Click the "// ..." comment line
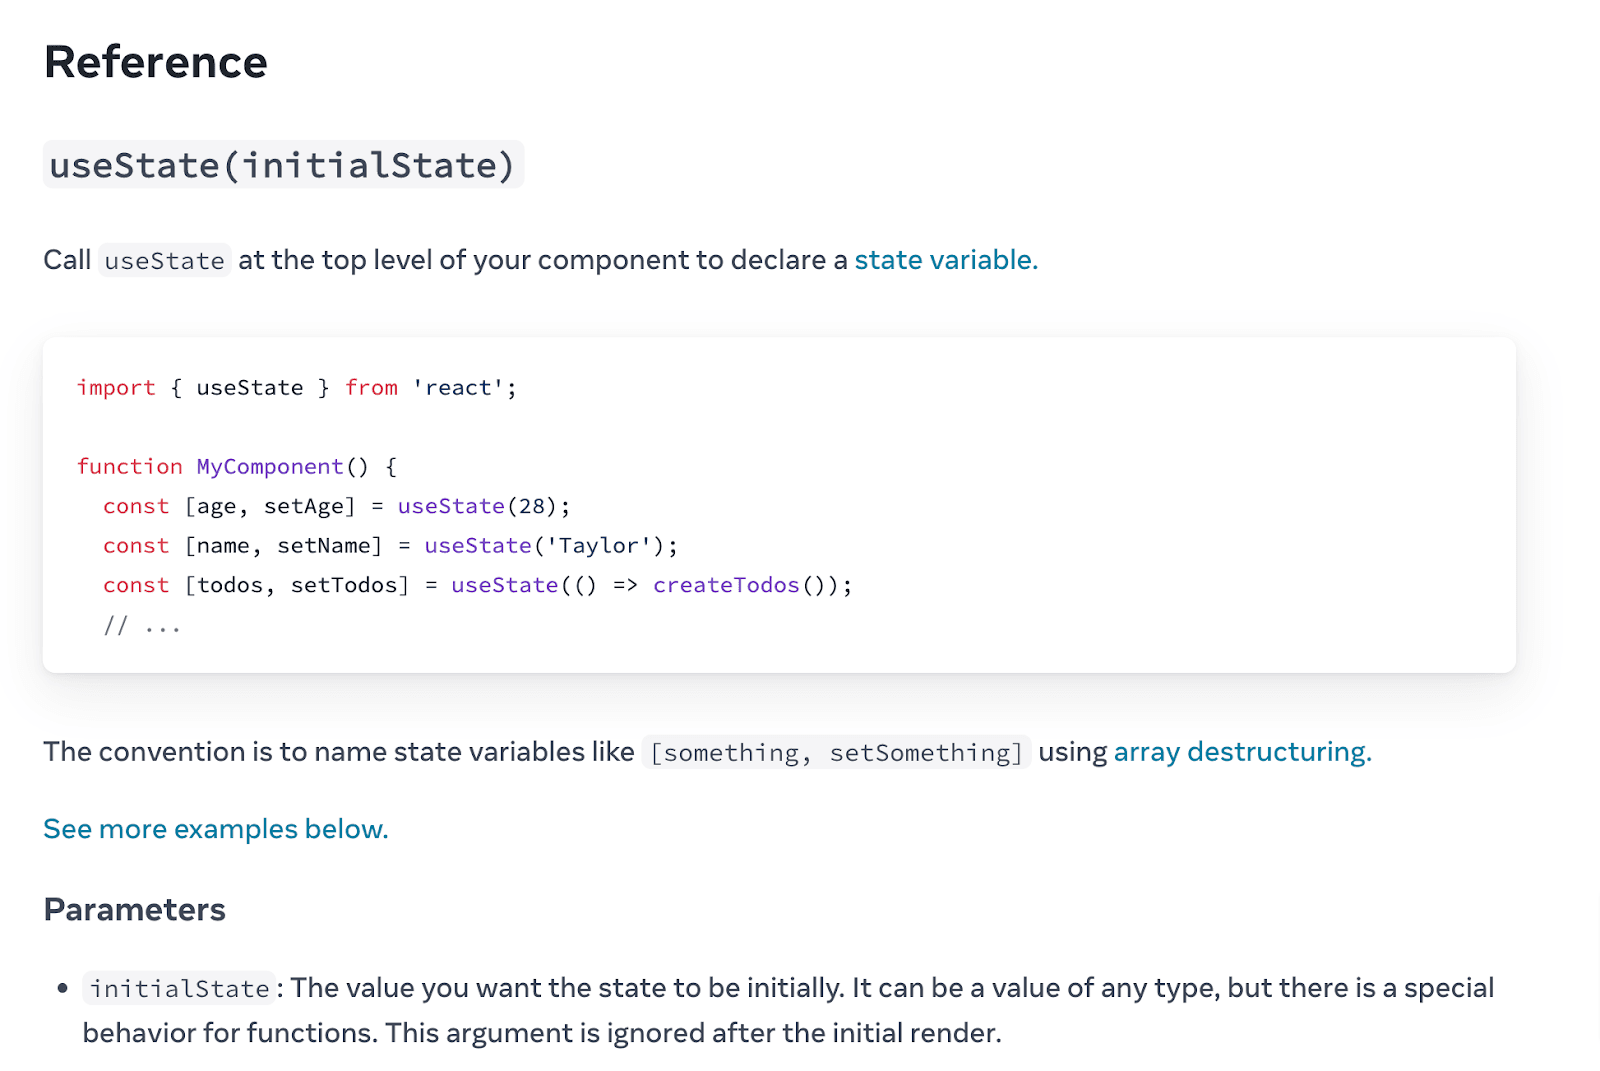This screenshot has width=1600, height=1071. click(142, 626)
